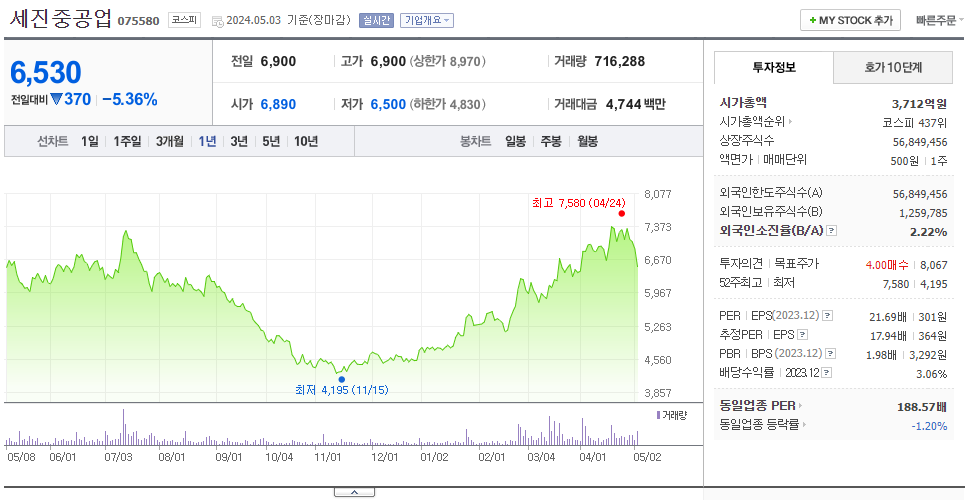Viewport: 968px width, 500px height.
Task: Switch to the 투자정보 tab
Action: click(x=774, y=67)
